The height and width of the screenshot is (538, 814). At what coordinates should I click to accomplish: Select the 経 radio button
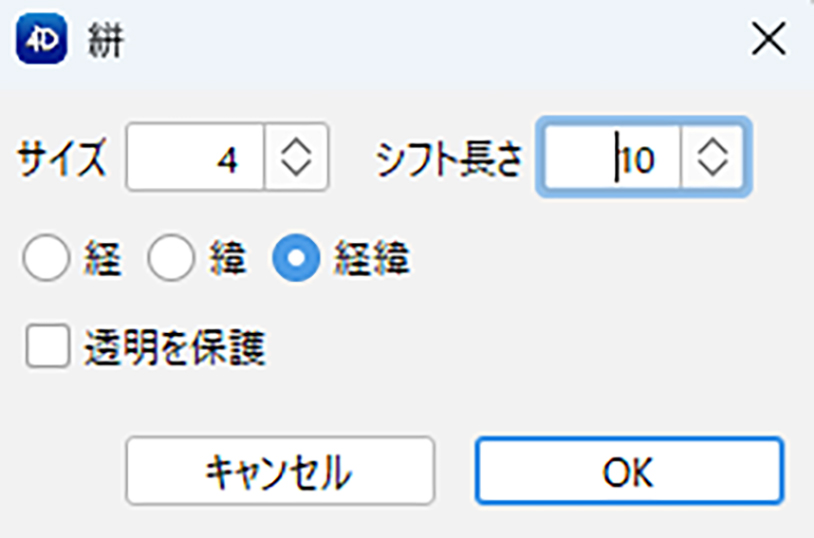pos(46,258)
